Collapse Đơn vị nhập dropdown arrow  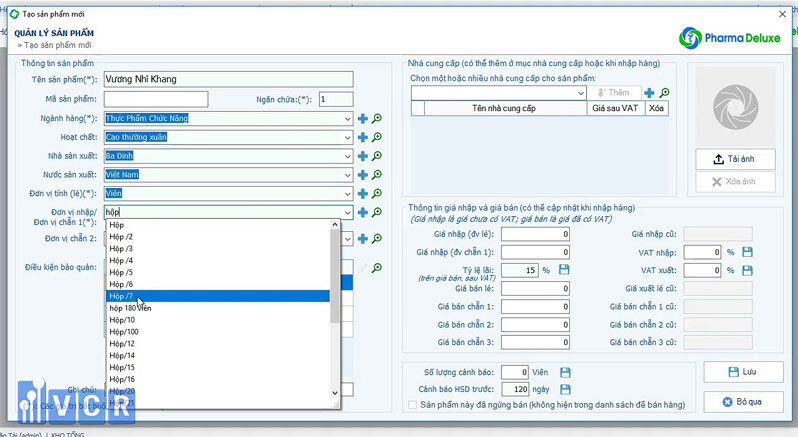348,213
